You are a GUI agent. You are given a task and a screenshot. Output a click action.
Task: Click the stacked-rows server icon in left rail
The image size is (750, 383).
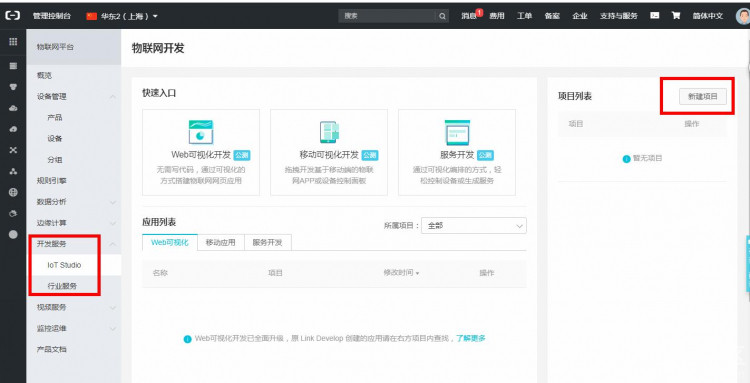point(13,66)
